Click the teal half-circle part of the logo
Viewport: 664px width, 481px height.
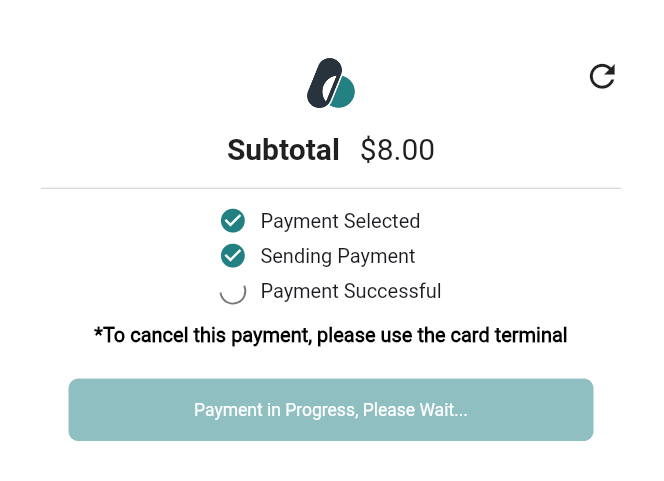click(x=344, y=94)
